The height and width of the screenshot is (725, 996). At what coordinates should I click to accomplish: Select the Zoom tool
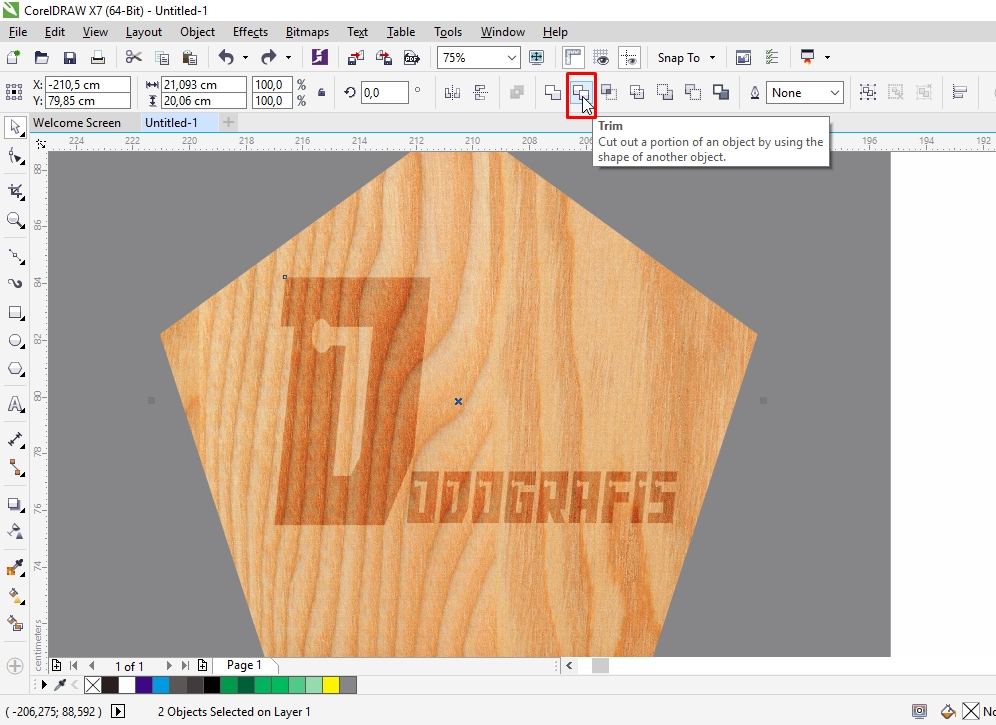[x=14, y=221]
